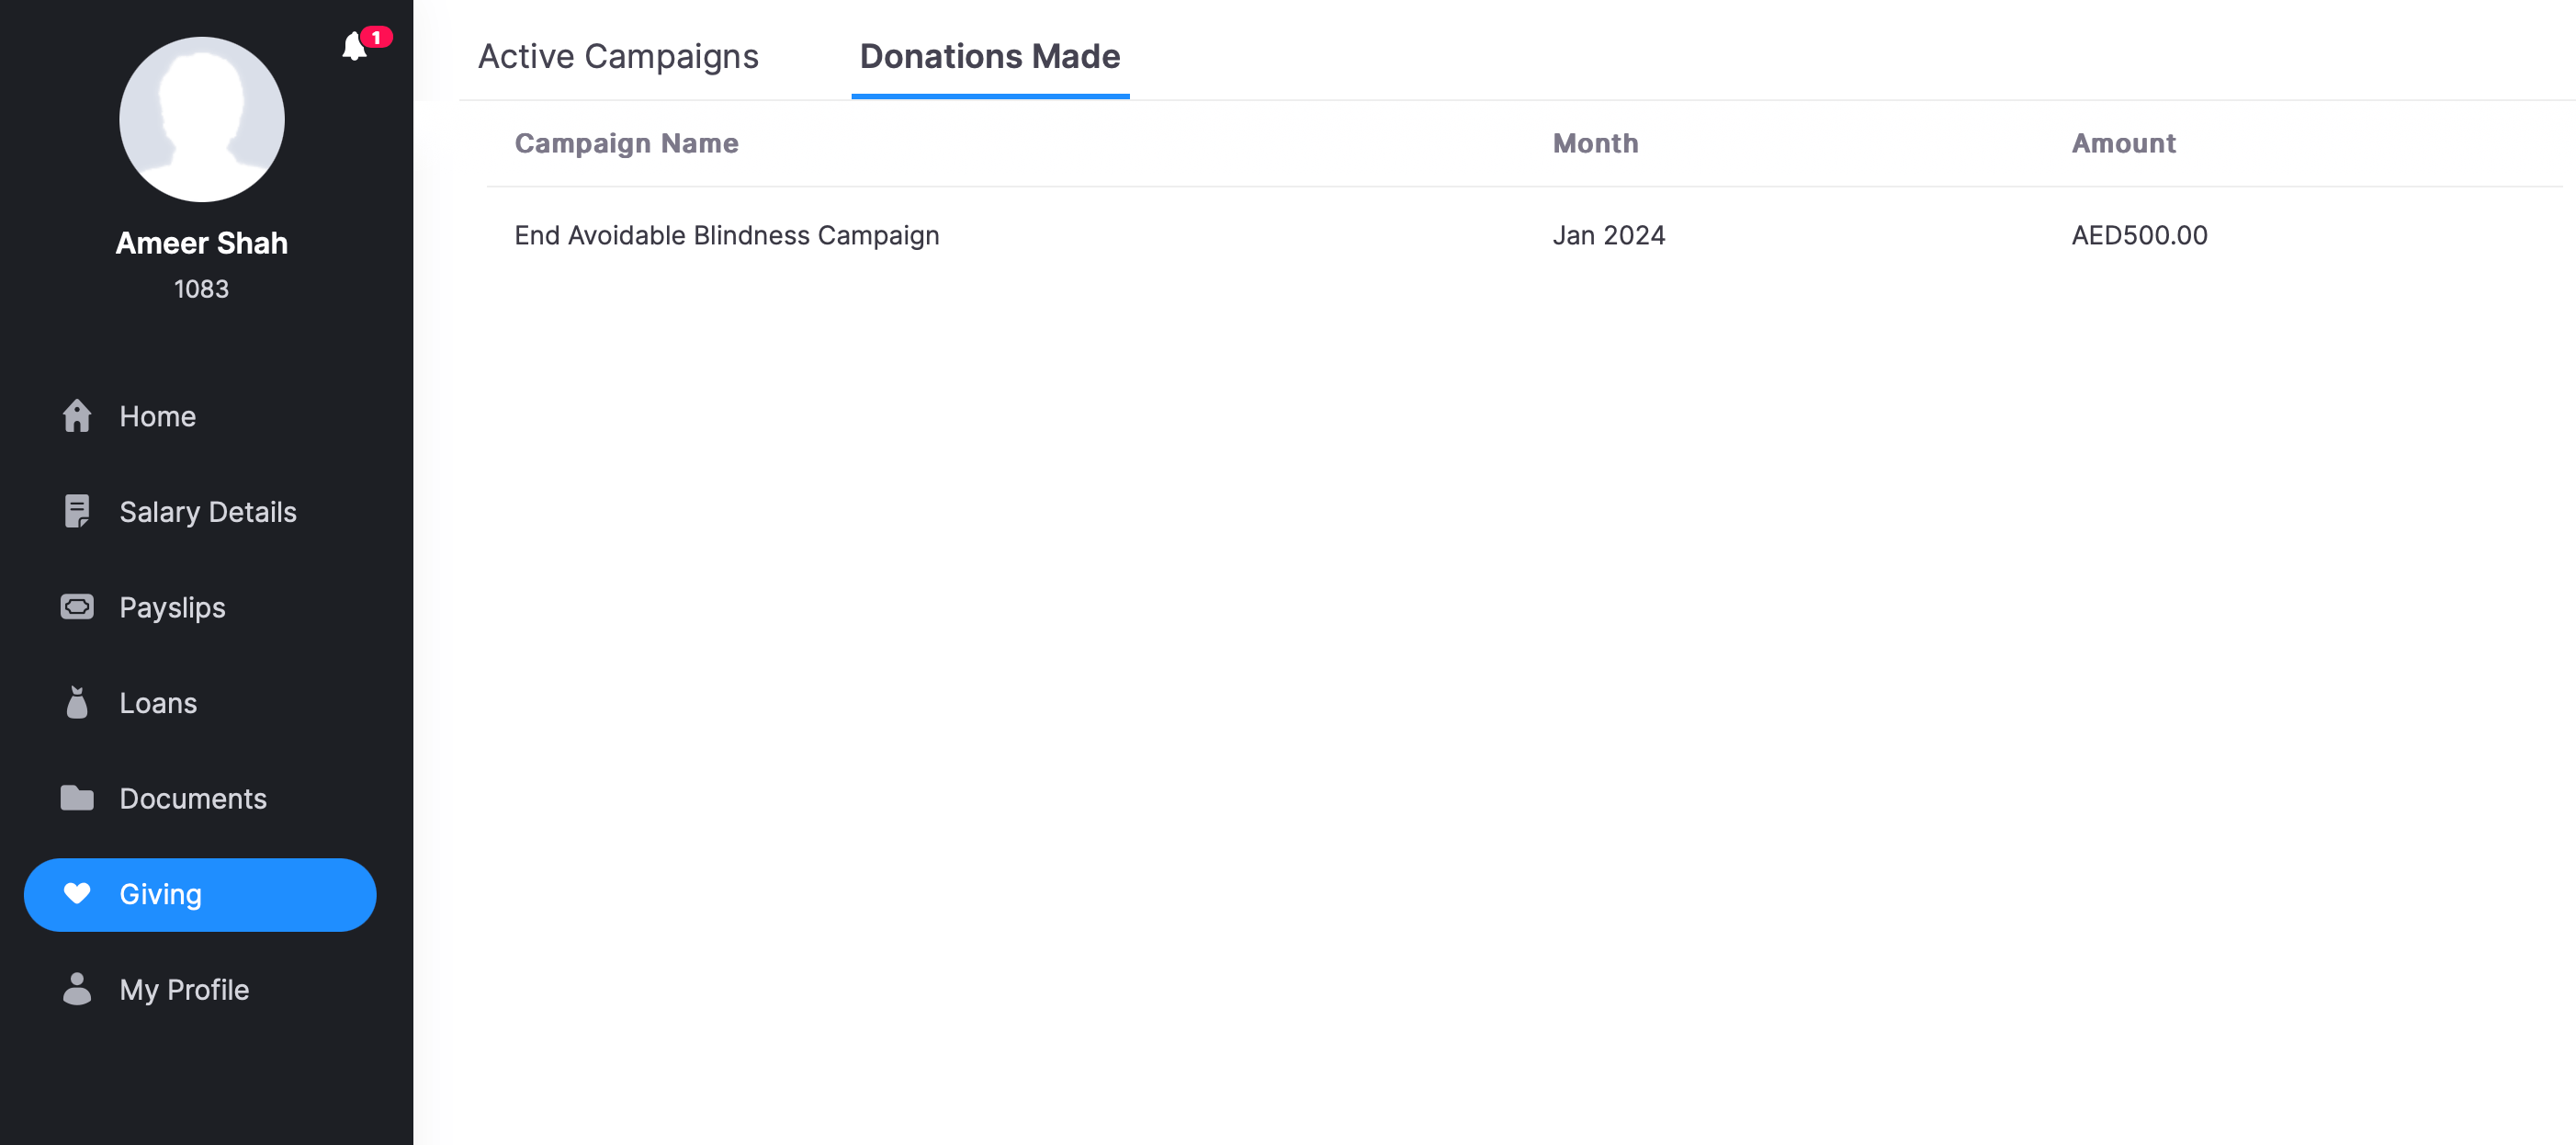Click the Giving heart icon
The image size is (2576, 1145).
[77, 893]
